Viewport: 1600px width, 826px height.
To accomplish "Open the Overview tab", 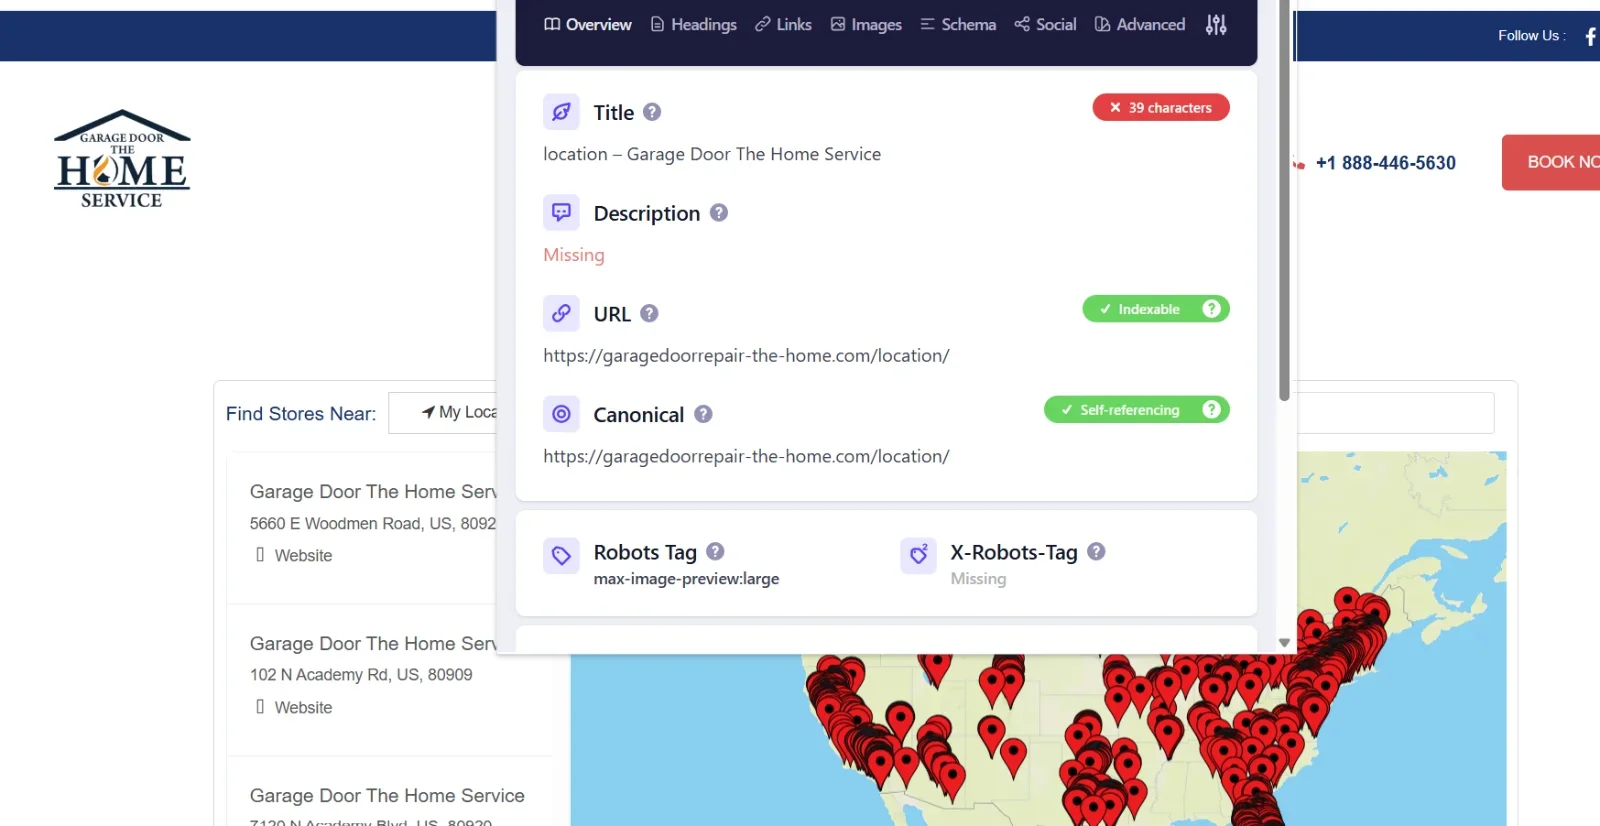I will [588, 25].
